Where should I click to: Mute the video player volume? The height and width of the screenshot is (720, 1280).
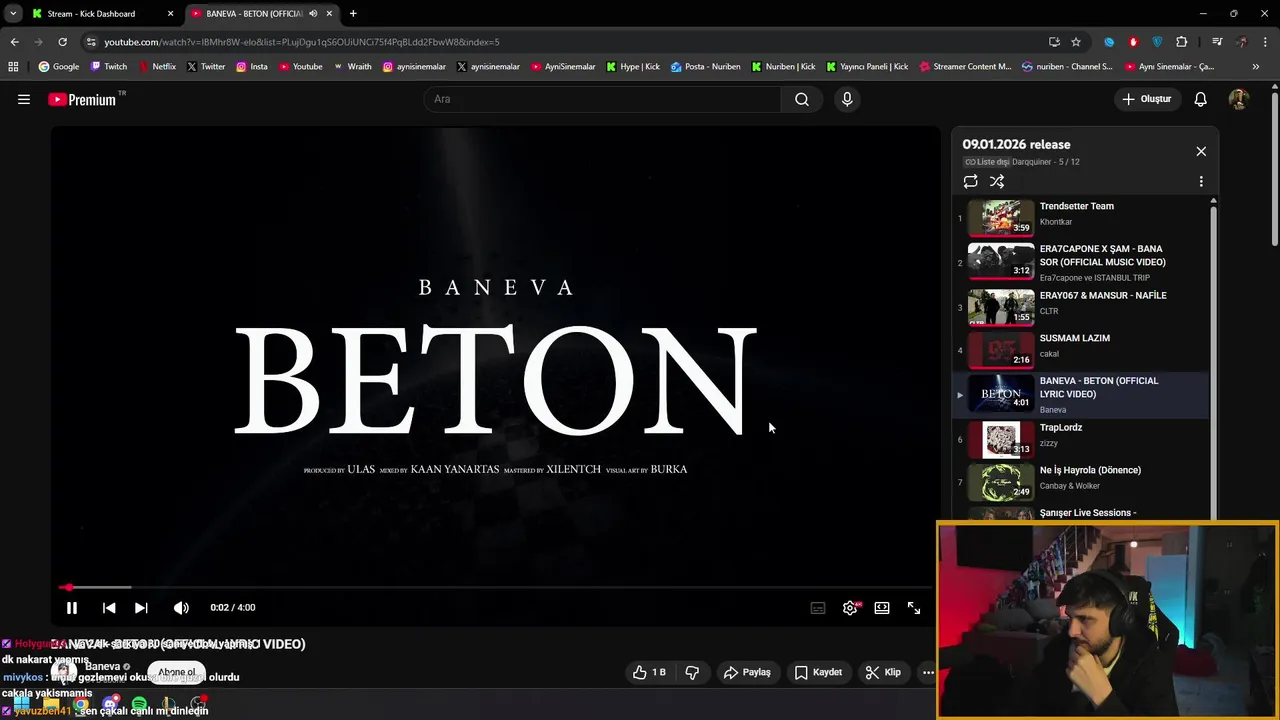(181, 607)
